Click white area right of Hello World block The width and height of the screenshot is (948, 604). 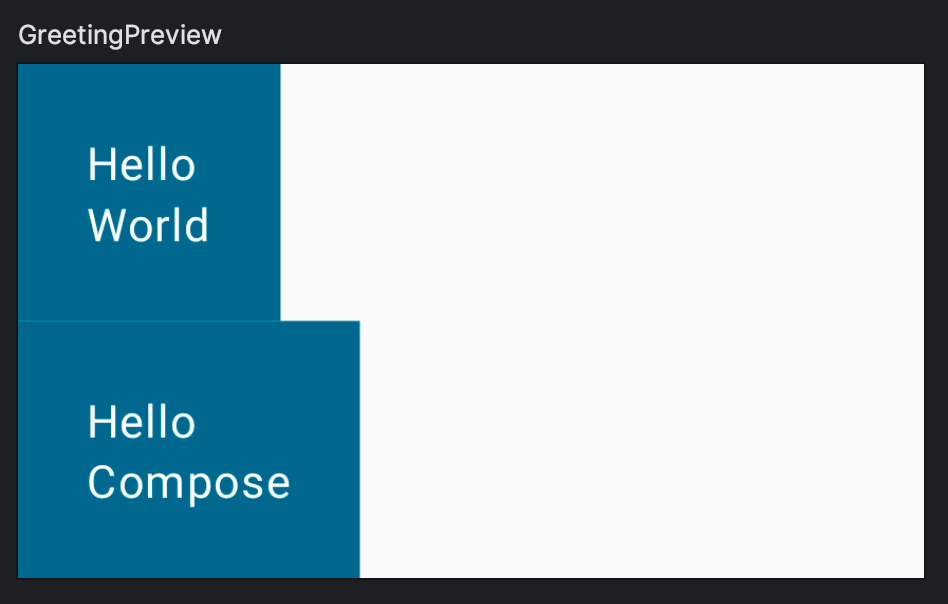[x=600, y=190]
